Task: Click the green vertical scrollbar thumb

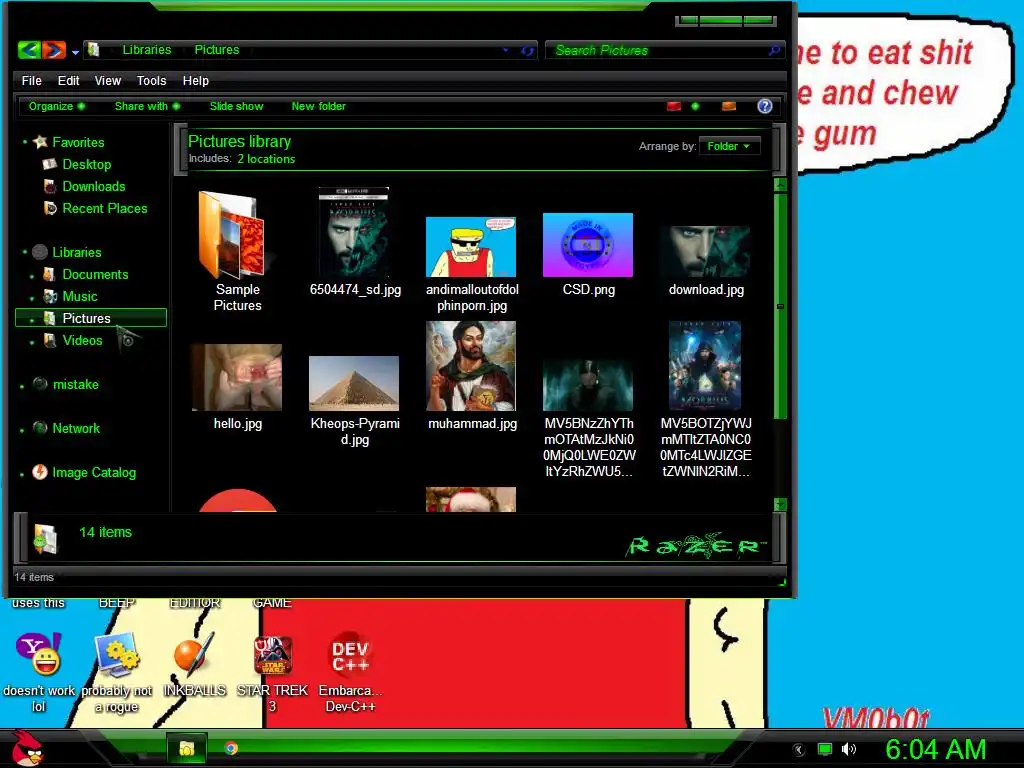Action: point(780,306)
